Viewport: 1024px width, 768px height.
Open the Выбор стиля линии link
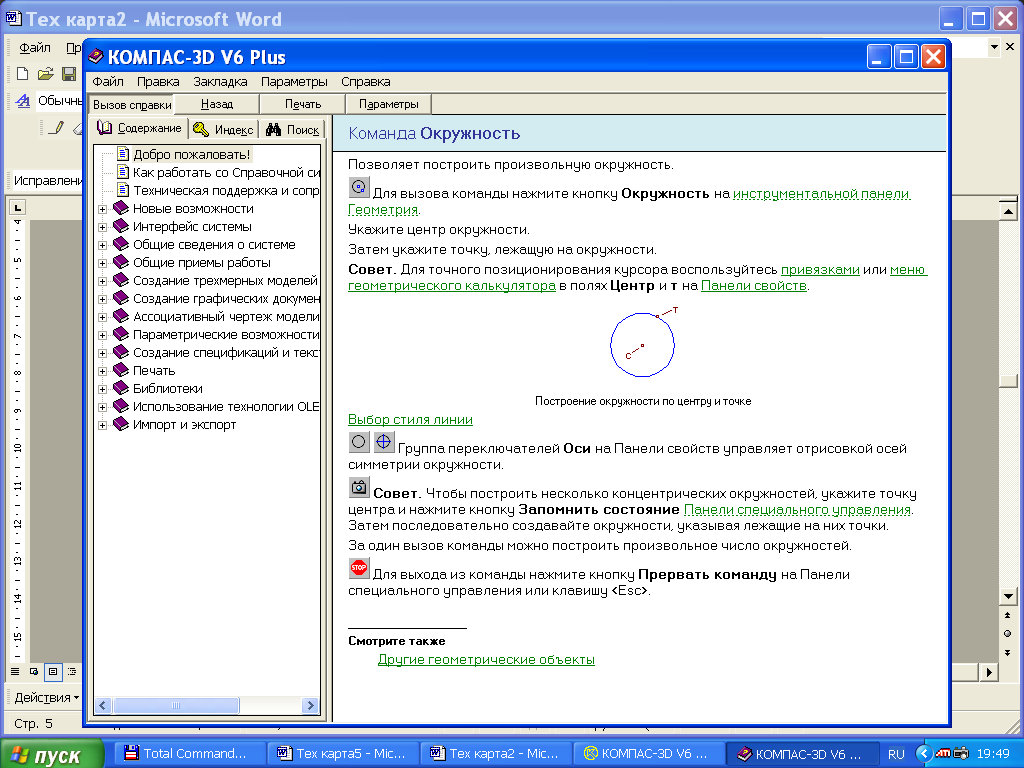[x=410, y=419]
